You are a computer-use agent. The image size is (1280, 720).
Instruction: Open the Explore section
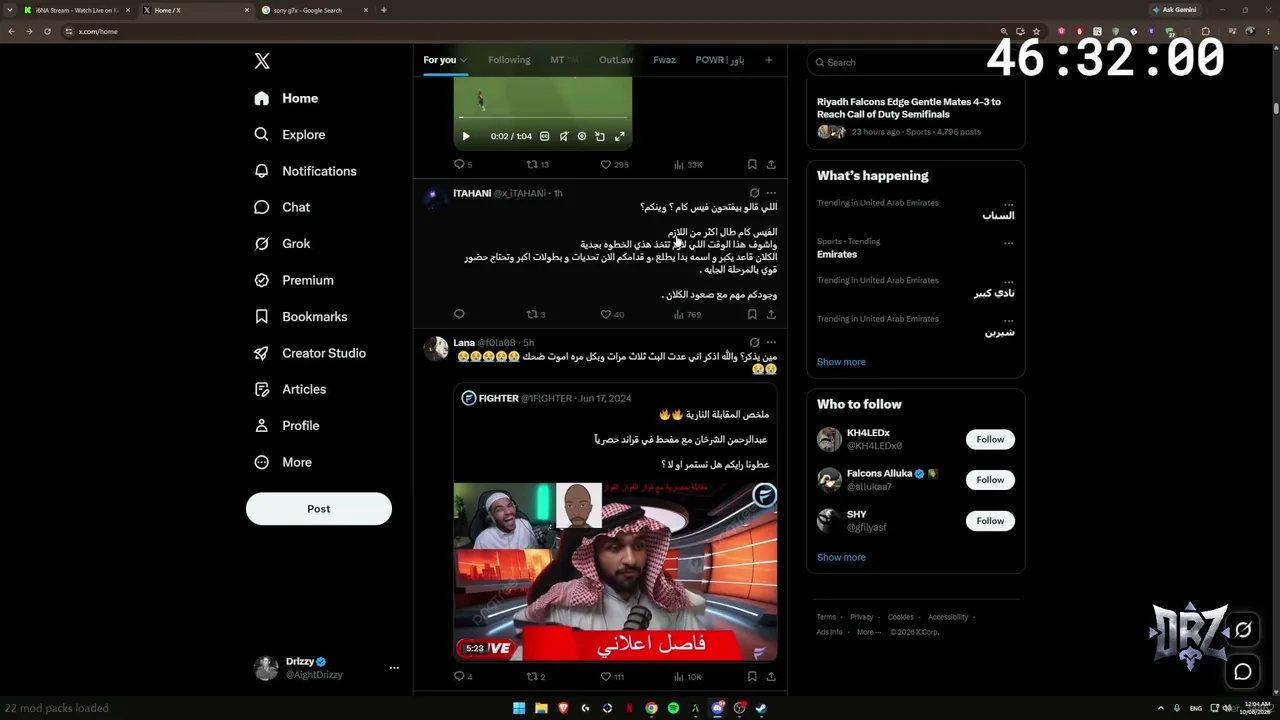(289, 135)
